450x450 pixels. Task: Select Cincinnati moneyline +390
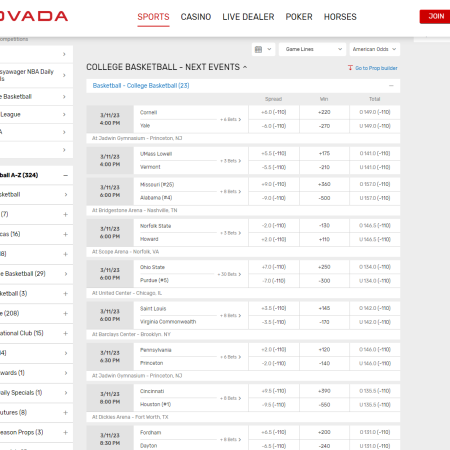coord(324,391)
